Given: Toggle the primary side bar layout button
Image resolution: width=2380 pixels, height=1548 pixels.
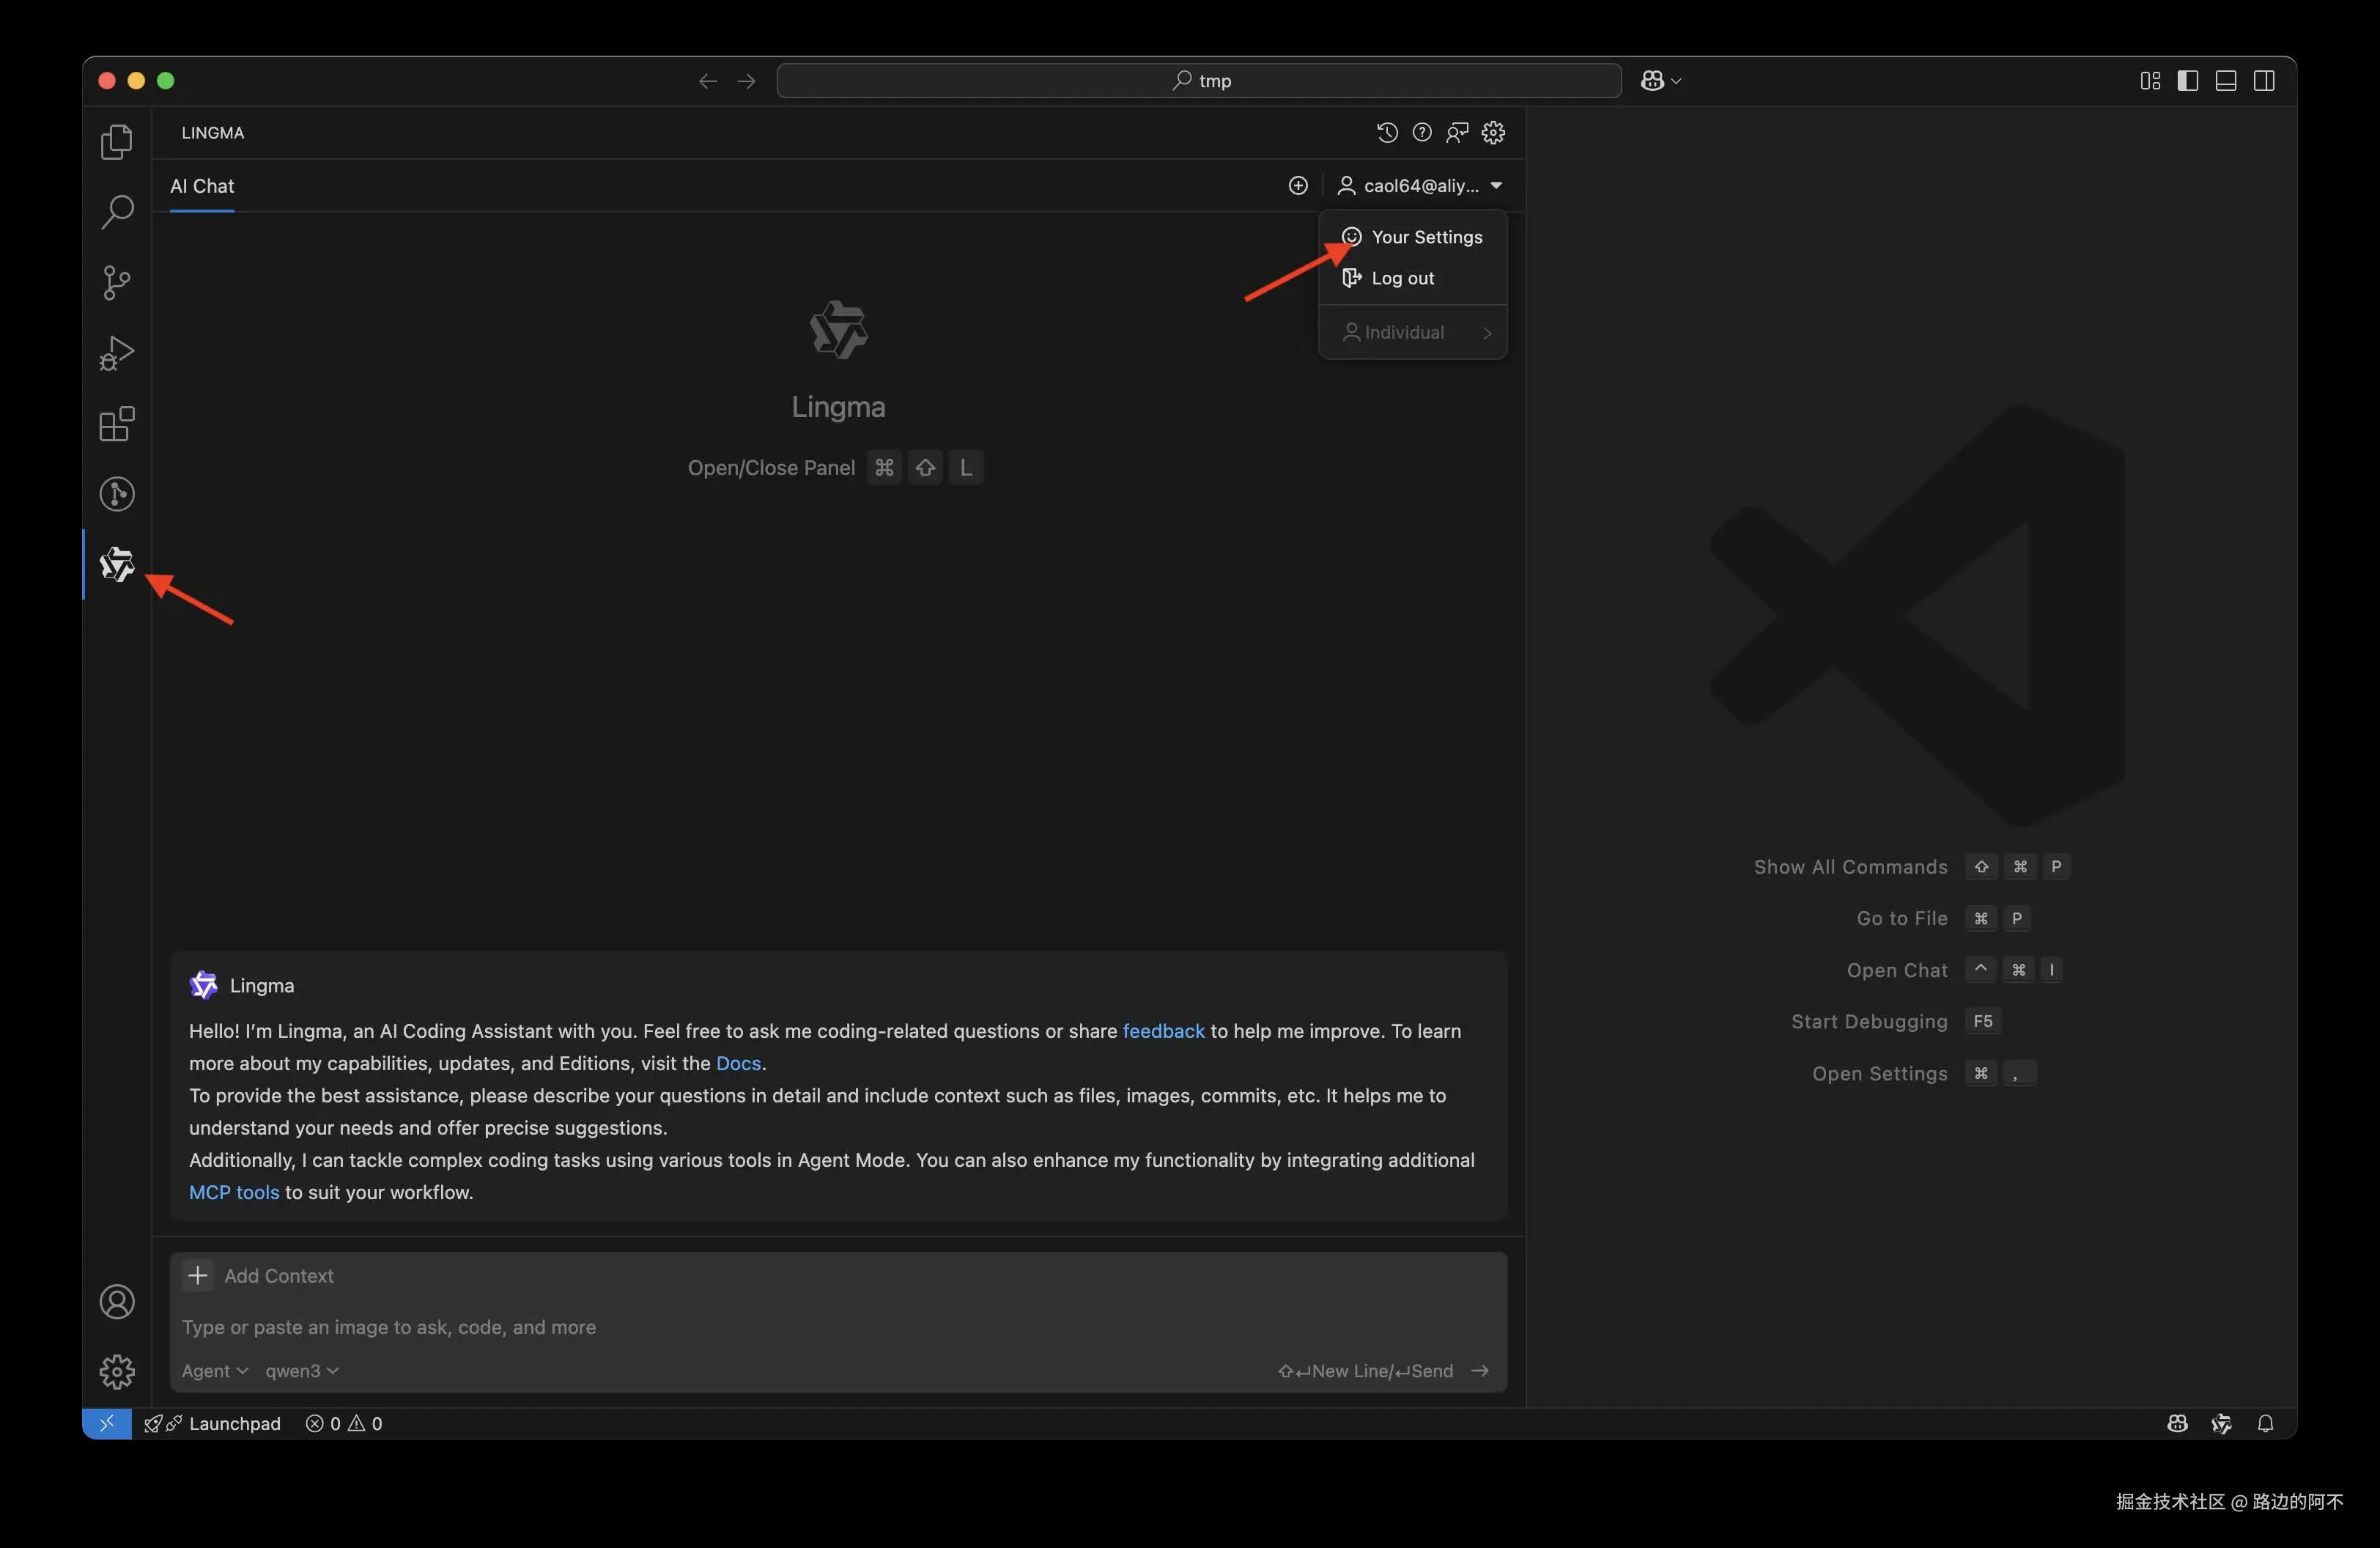Looking at the screenshot, I should pyautogui.click(x=2187, y=81).
